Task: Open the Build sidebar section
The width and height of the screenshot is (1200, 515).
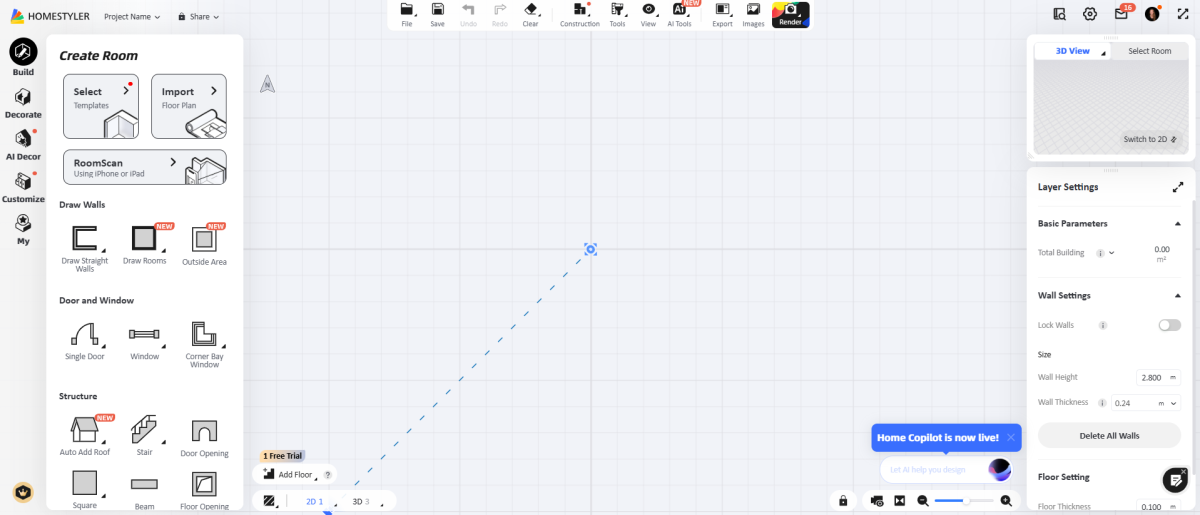Action: (x=23, y=58)
